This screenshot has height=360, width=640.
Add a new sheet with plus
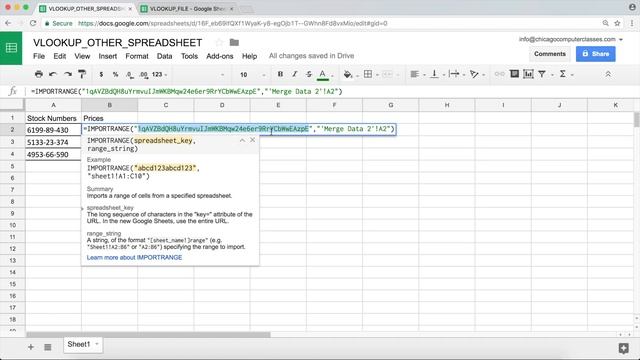point(31,347)
